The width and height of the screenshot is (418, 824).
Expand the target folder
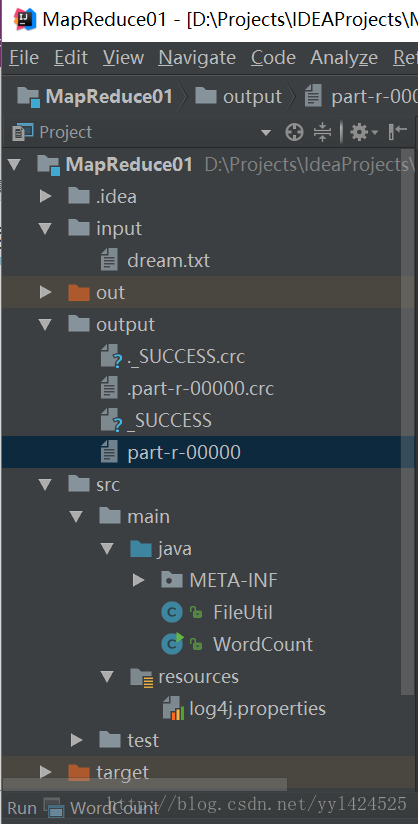pos(46,772)
